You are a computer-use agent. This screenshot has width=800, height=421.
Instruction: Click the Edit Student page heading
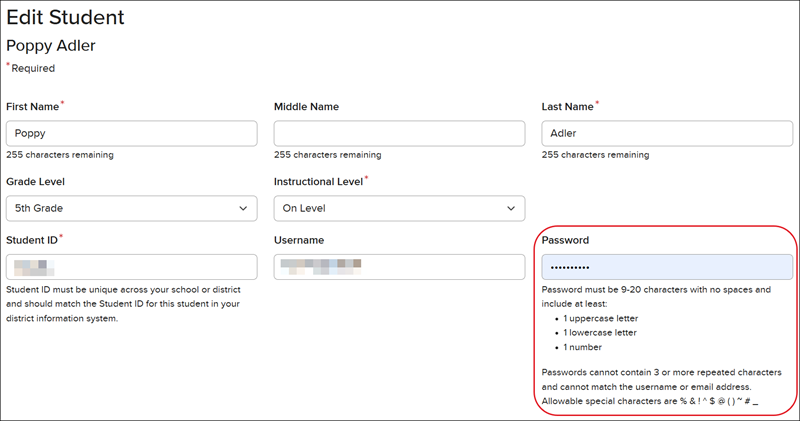(66, 17)
